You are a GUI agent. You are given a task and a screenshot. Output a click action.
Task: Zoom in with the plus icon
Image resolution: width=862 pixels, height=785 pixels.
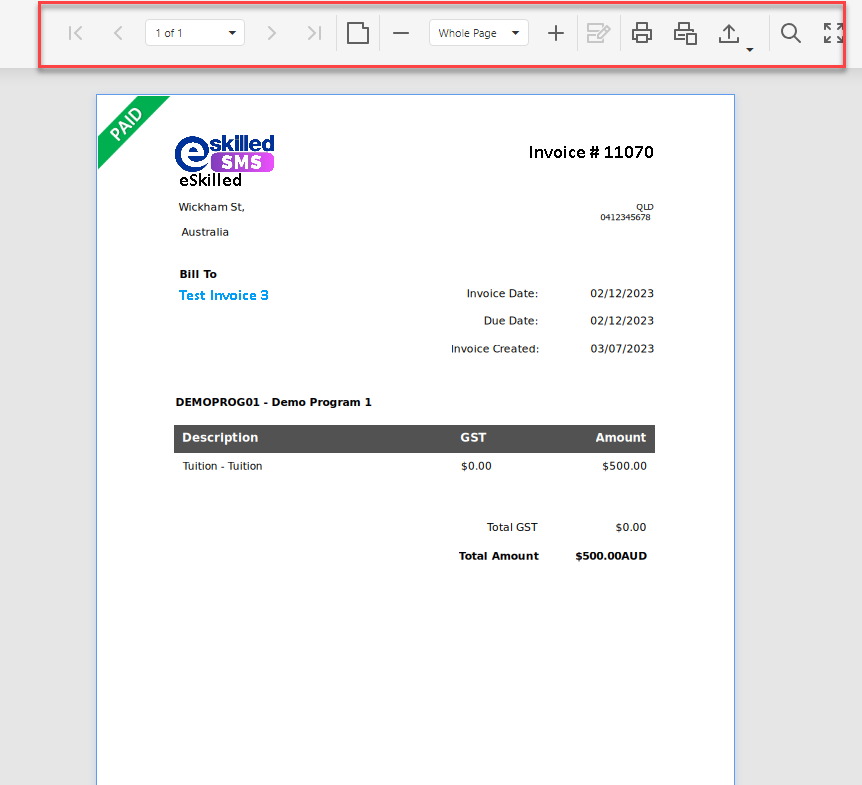(x=556, y=33)
